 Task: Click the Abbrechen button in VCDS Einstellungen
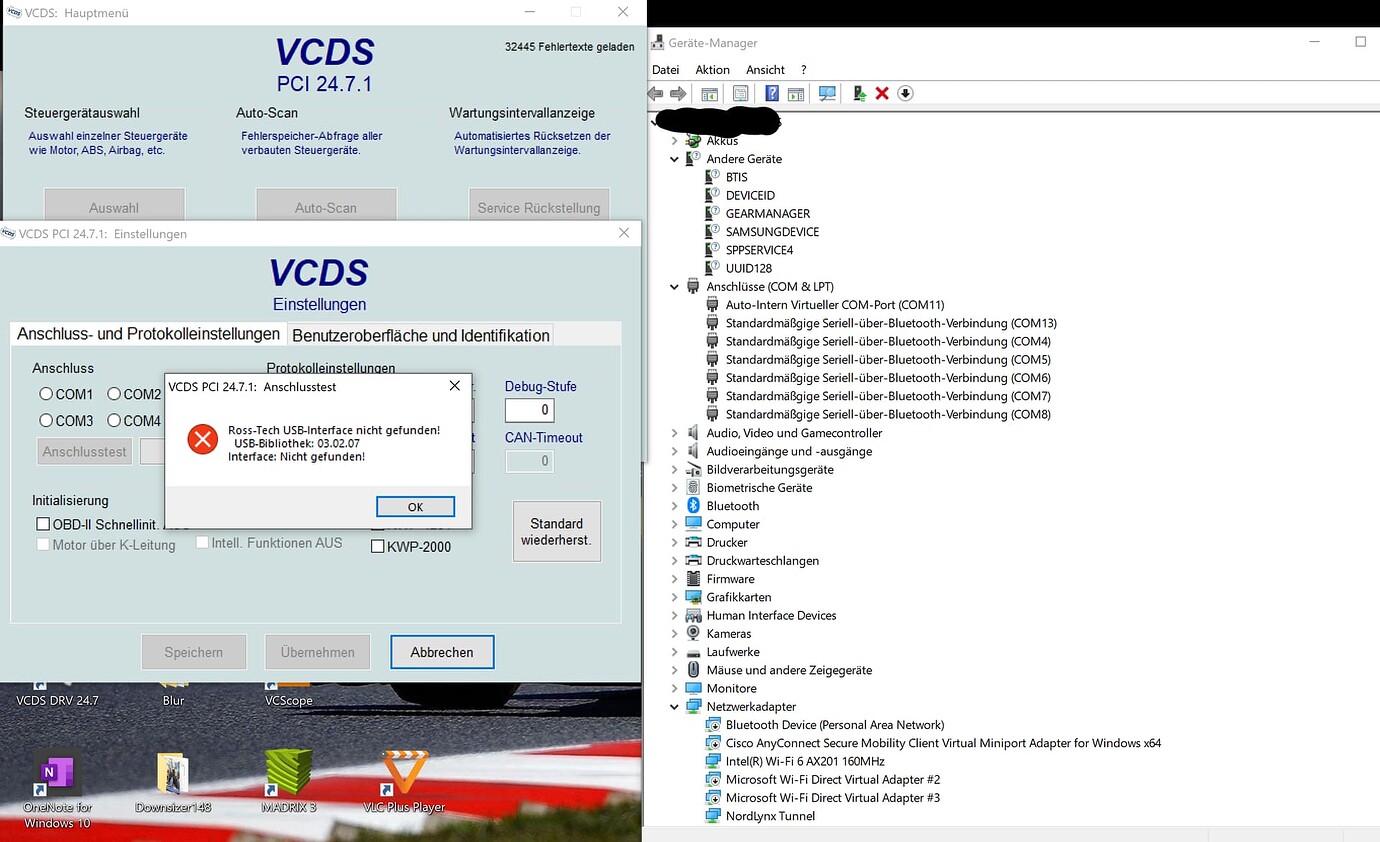(442, 651)
